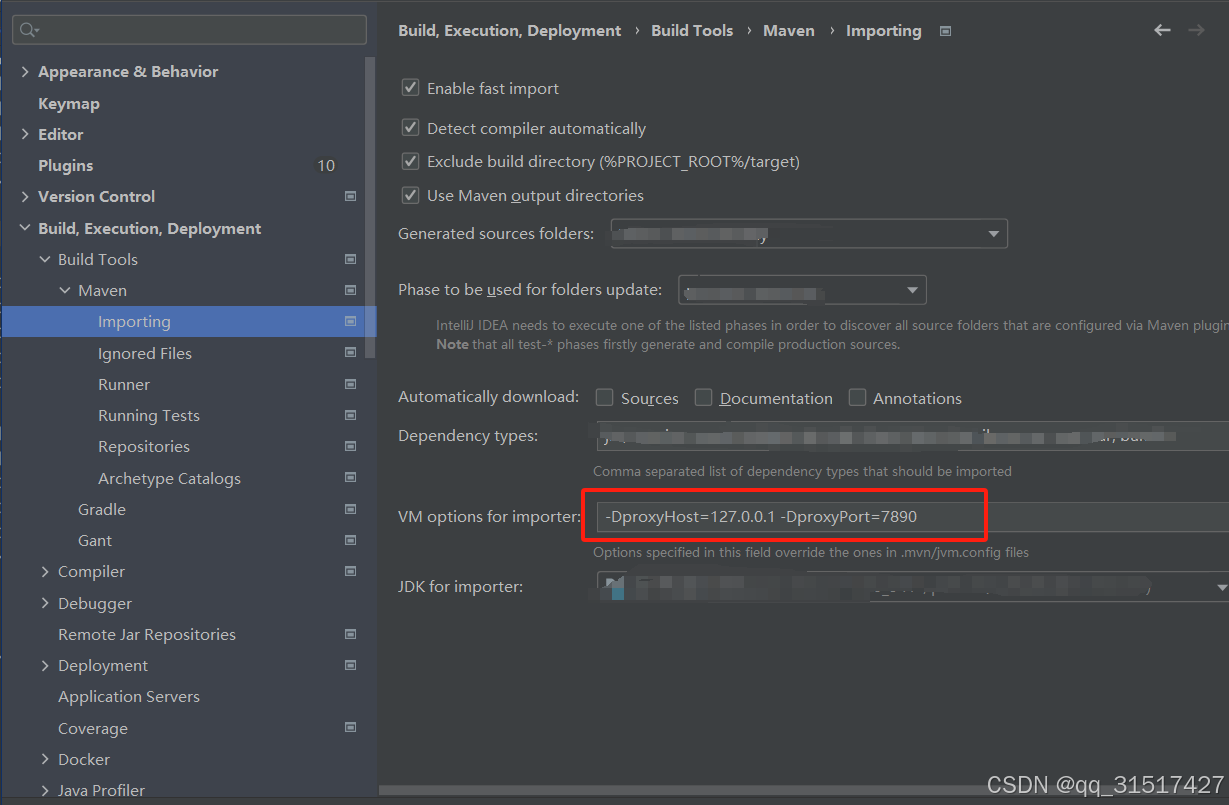Click the project icon on the Remote Jar Repositories row

pyautogui.click(x=350, y=634)
